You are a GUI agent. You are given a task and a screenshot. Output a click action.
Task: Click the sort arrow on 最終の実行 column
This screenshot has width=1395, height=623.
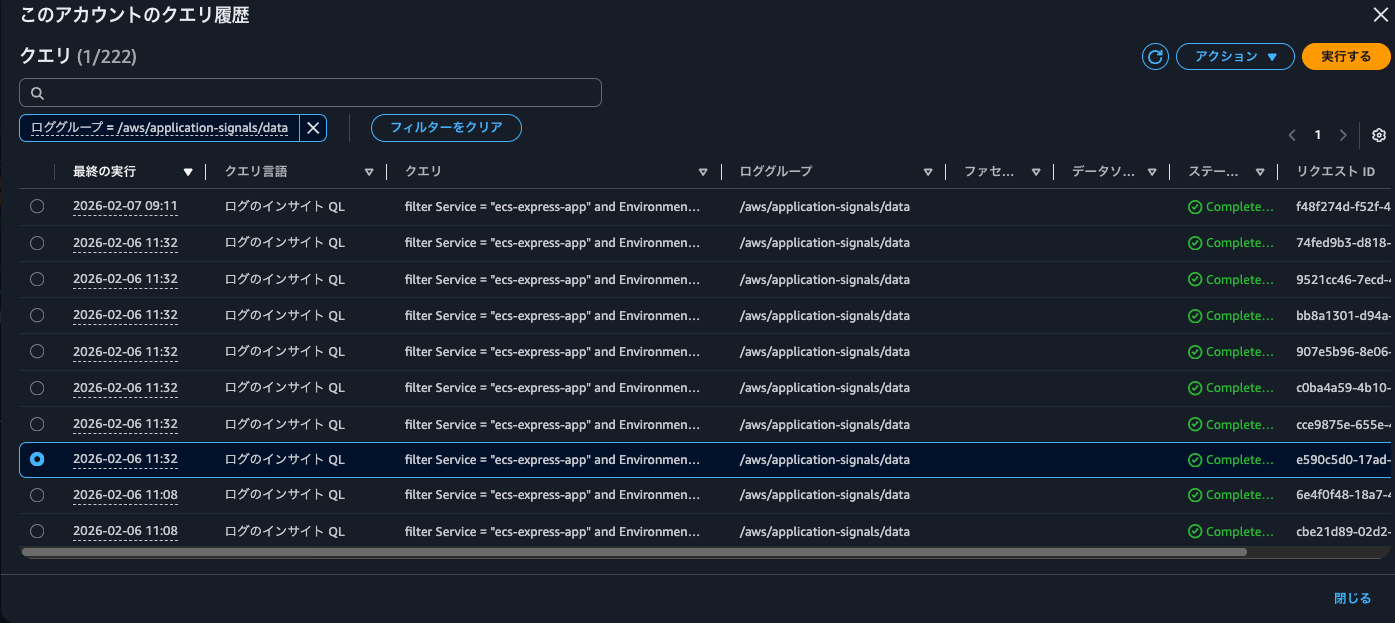coord(188,171)
